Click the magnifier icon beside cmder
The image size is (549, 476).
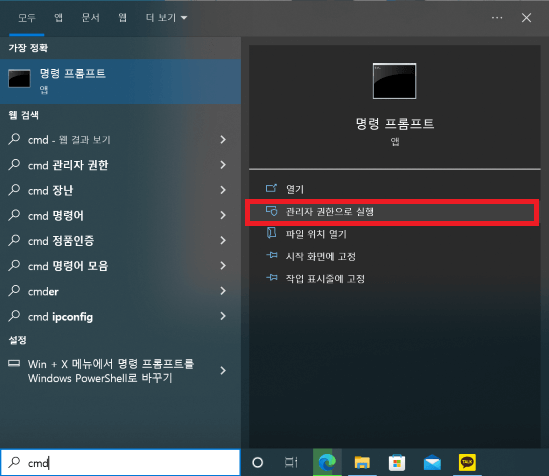tap(14, 290)
